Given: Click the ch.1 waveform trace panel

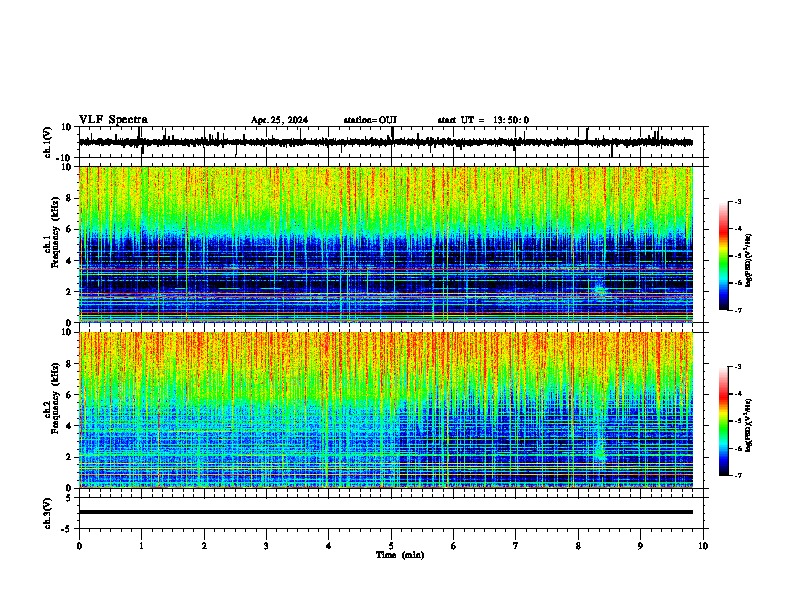Looking at the screenshot, I should 393,142.
